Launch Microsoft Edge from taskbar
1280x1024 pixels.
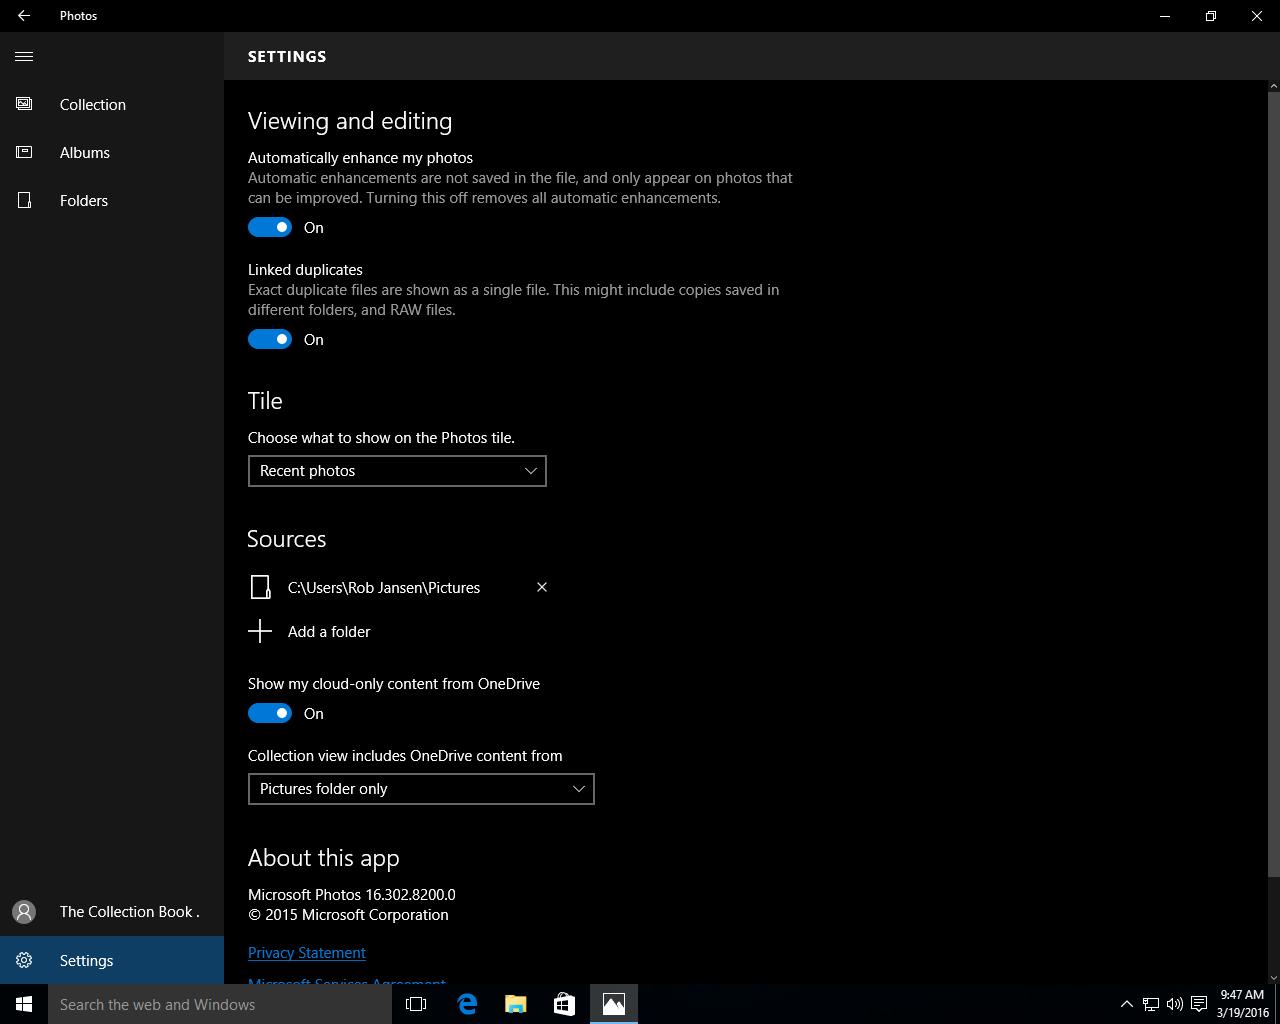(x=467, y=1004)
